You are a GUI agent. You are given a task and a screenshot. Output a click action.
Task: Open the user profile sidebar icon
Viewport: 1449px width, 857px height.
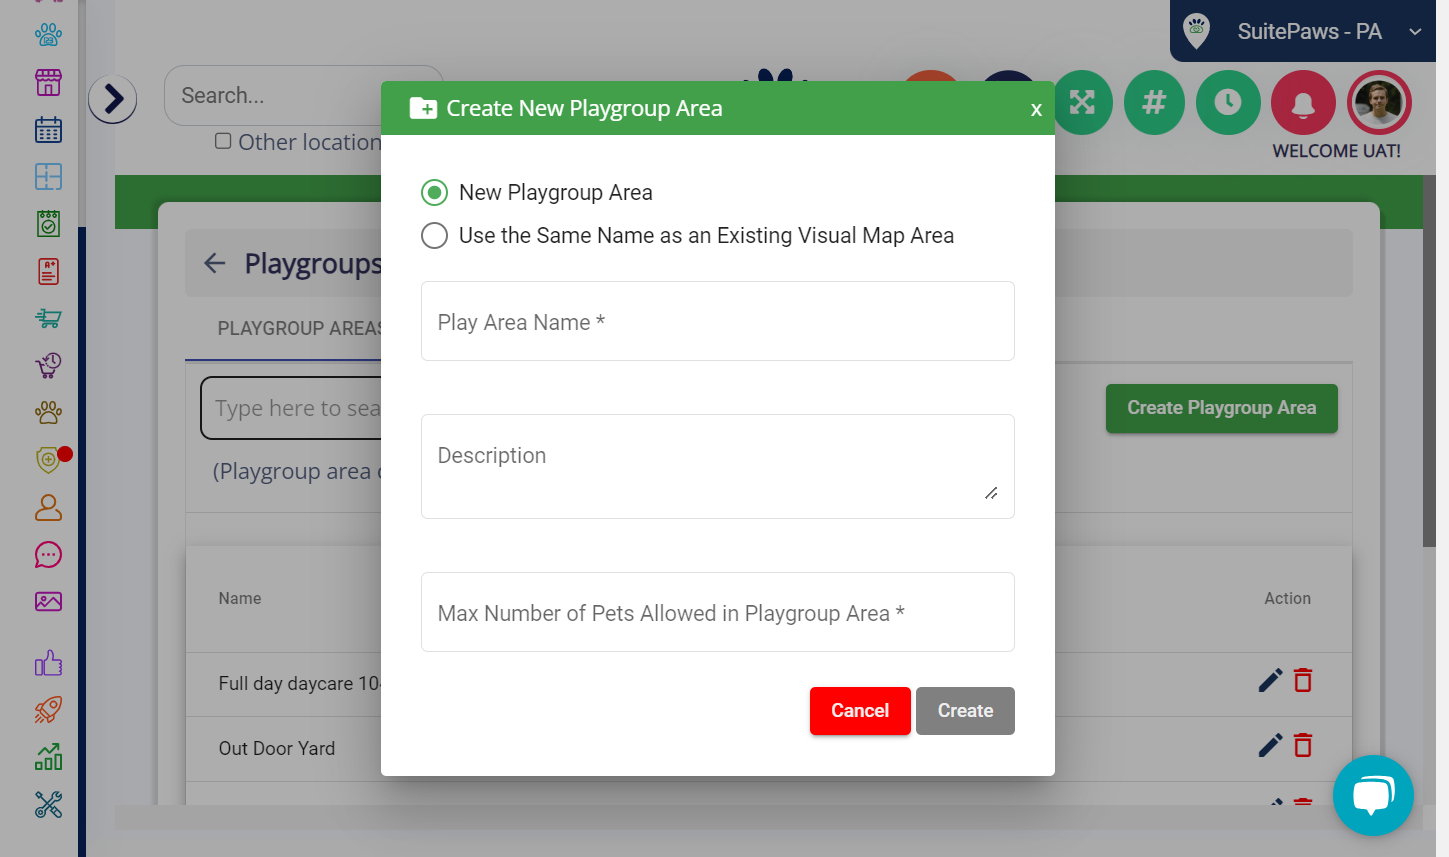[x=48, y=507]
